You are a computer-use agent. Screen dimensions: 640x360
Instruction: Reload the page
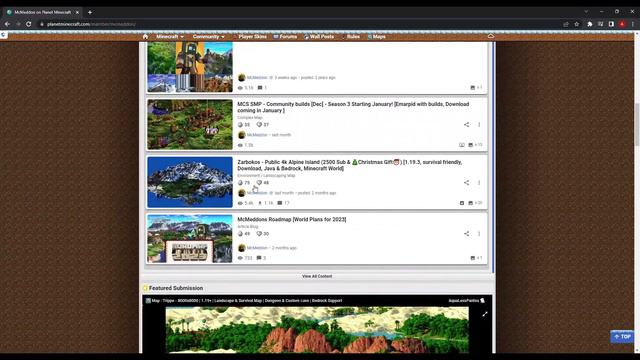[29, 24]
